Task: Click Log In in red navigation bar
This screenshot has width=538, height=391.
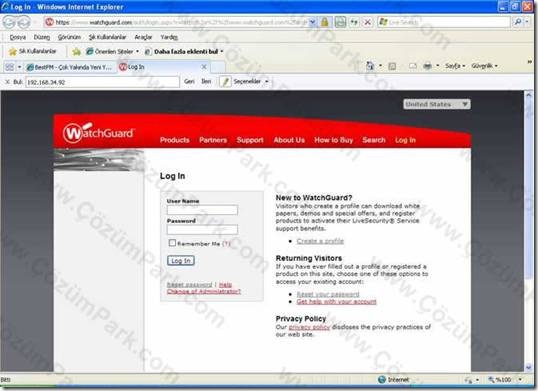Action: tap(405, 140)
